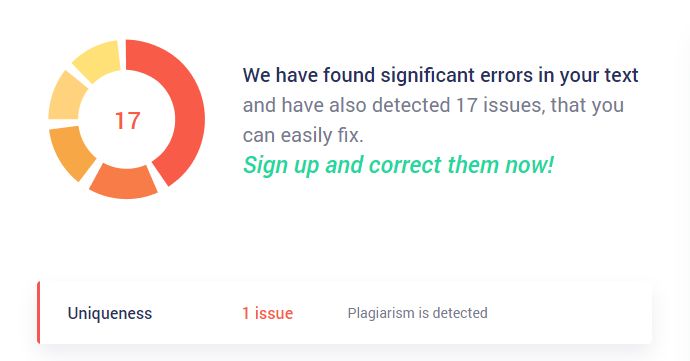Click the pale orange donut chart segment
690x361 pixels.
point(65,97)
